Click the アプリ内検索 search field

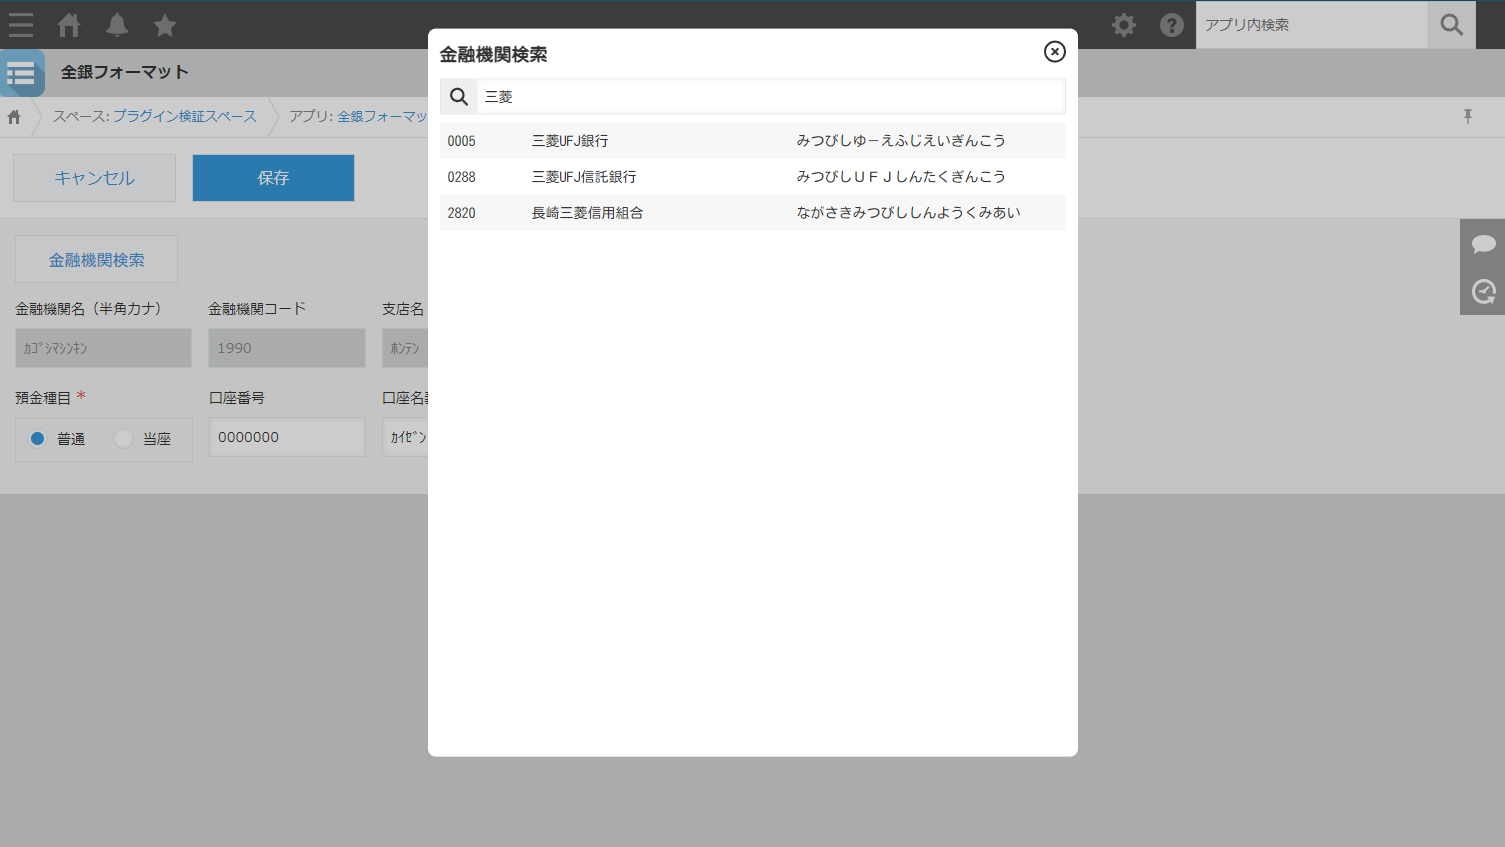click(x=1312, y=25)
